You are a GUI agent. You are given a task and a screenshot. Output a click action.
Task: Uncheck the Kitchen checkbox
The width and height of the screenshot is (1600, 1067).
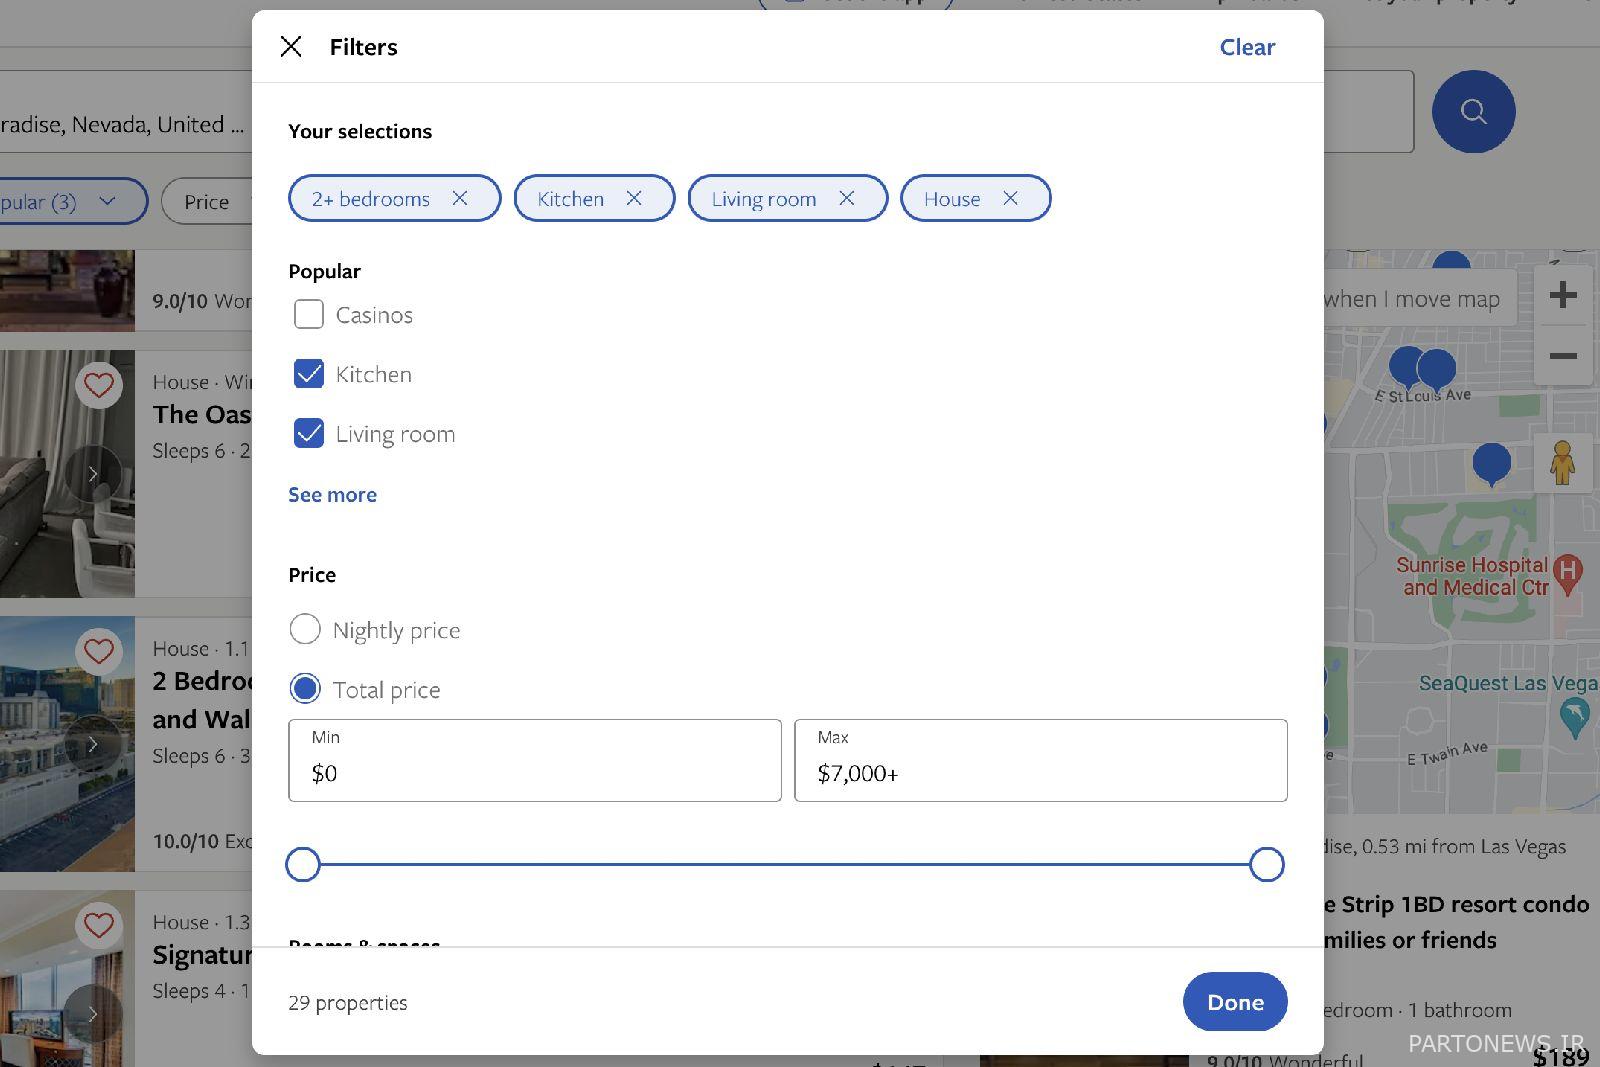point(309,374)
